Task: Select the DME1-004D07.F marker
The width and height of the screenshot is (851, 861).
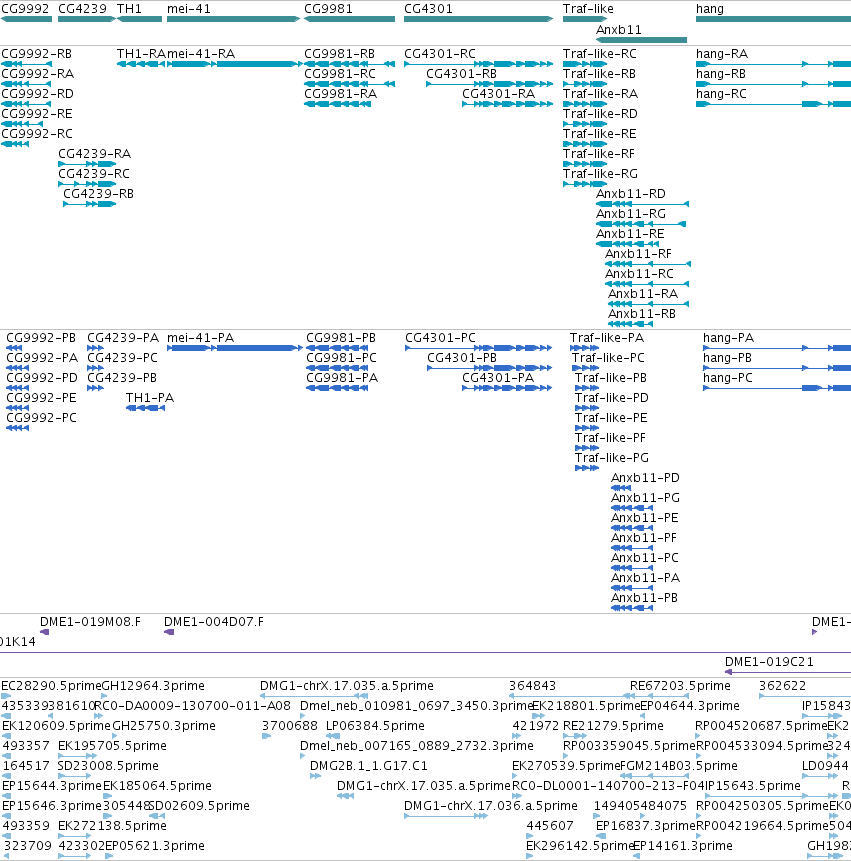Action: point(169,633)
